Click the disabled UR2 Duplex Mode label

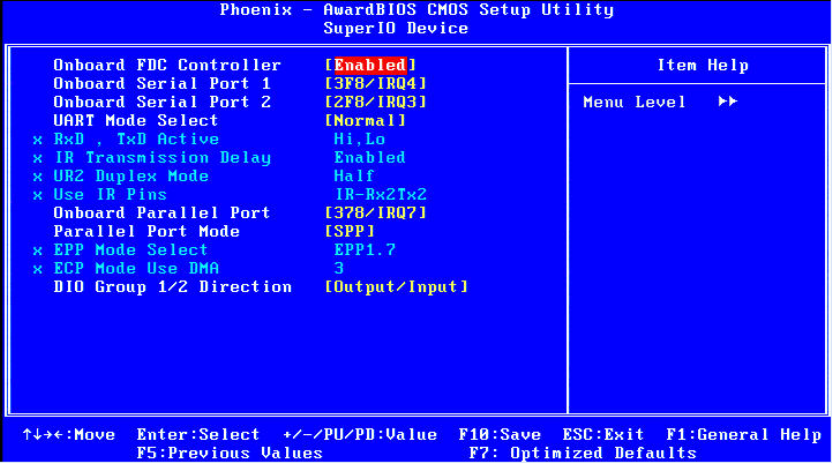131,176
